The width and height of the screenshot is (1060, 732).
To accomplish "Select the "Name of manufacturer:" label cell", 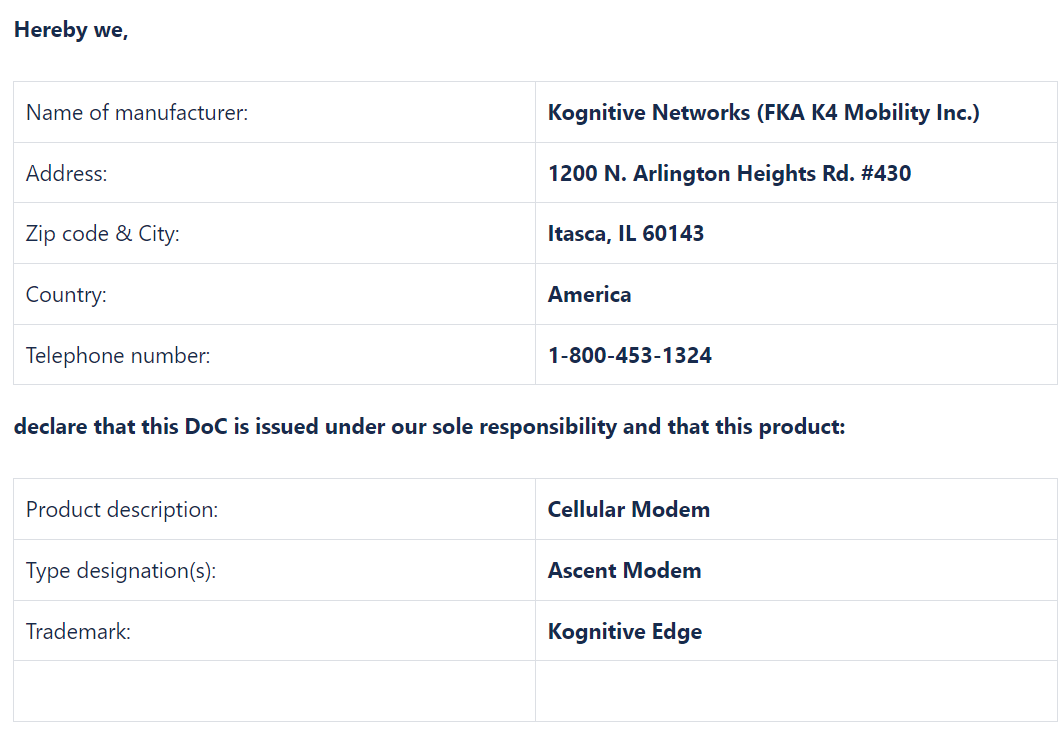I will pyautogui.click(x=137, y=113).
